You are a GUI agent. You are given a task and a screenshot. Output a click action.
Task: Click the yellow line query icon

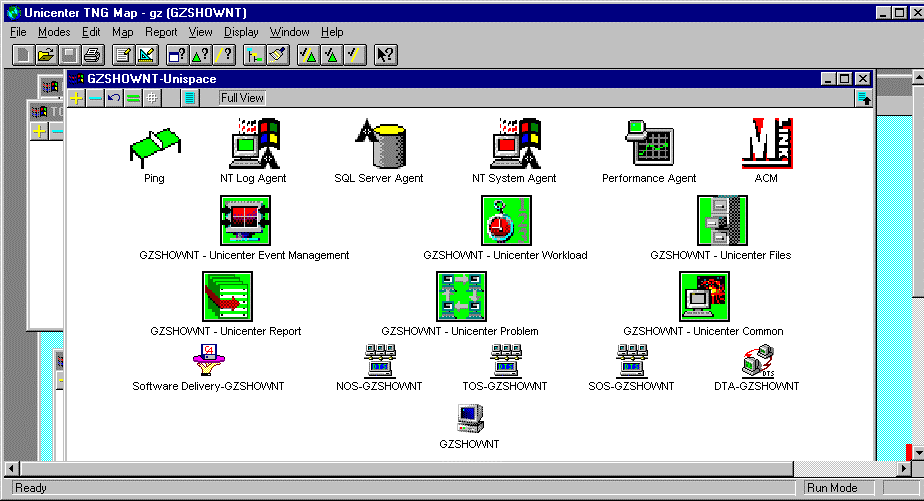[x=223, y=55]
